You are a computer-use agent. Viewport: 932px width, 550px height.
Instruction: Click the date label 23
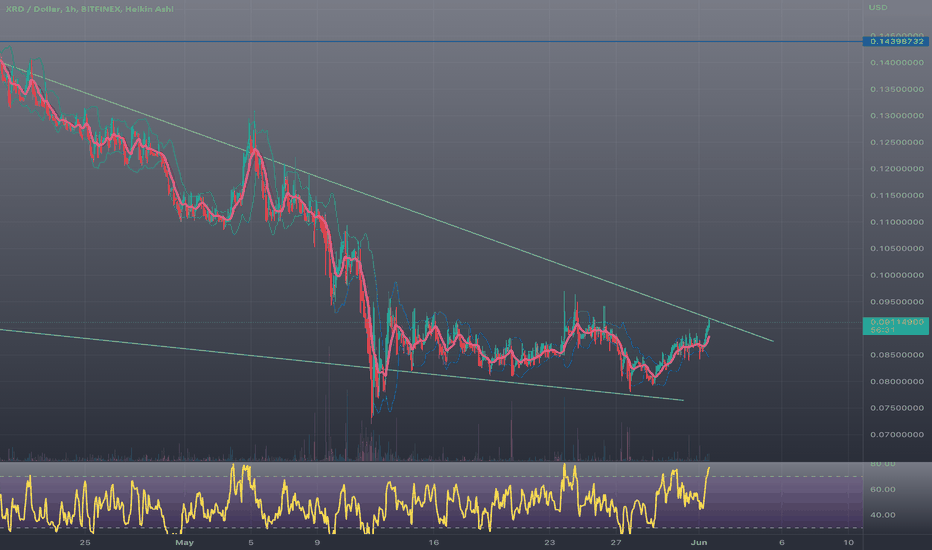pos(550,542)
